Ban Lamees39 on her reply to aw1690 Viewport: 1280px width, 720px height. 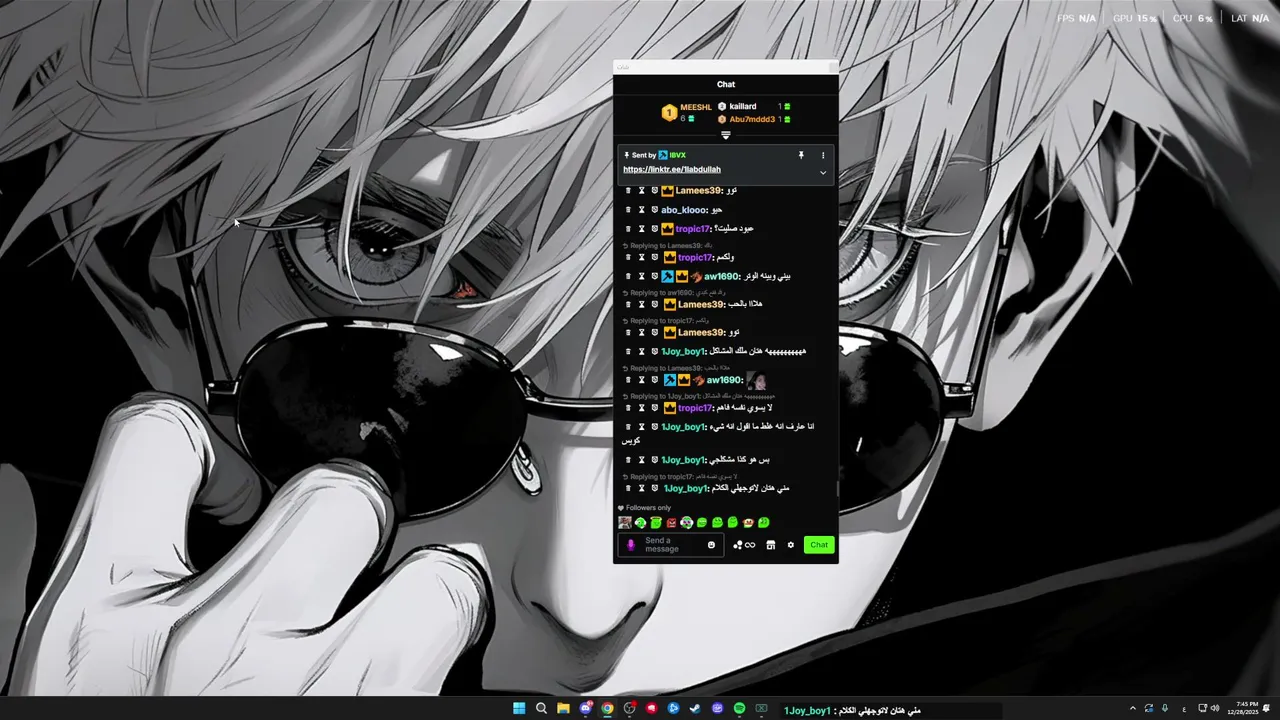tap(655, 304)
